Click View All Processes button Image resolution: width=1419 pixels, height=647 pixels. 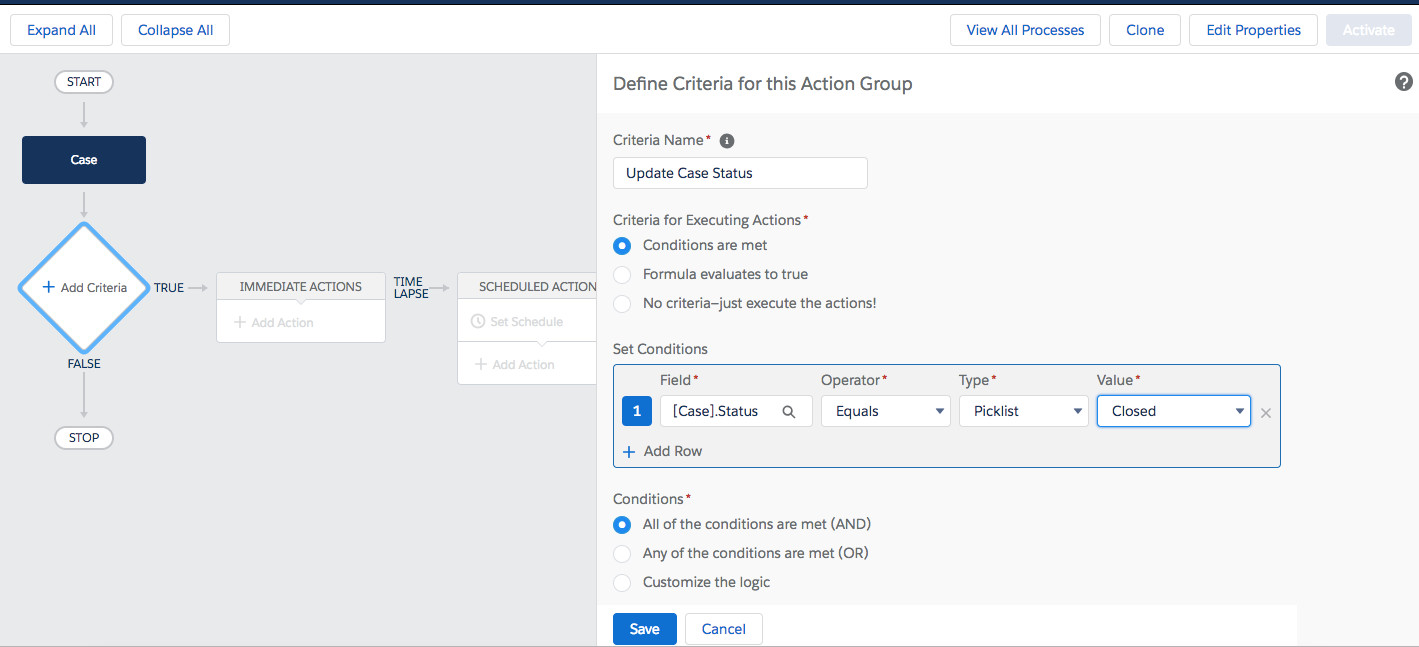(1025, 30)
